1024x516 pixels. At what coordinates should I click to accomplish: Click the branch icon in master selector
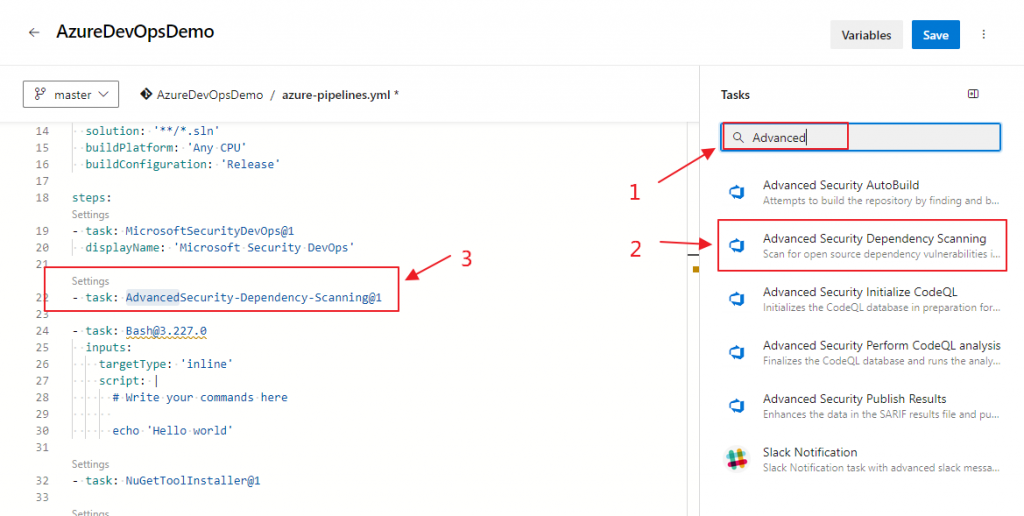[x=40, y=95]
